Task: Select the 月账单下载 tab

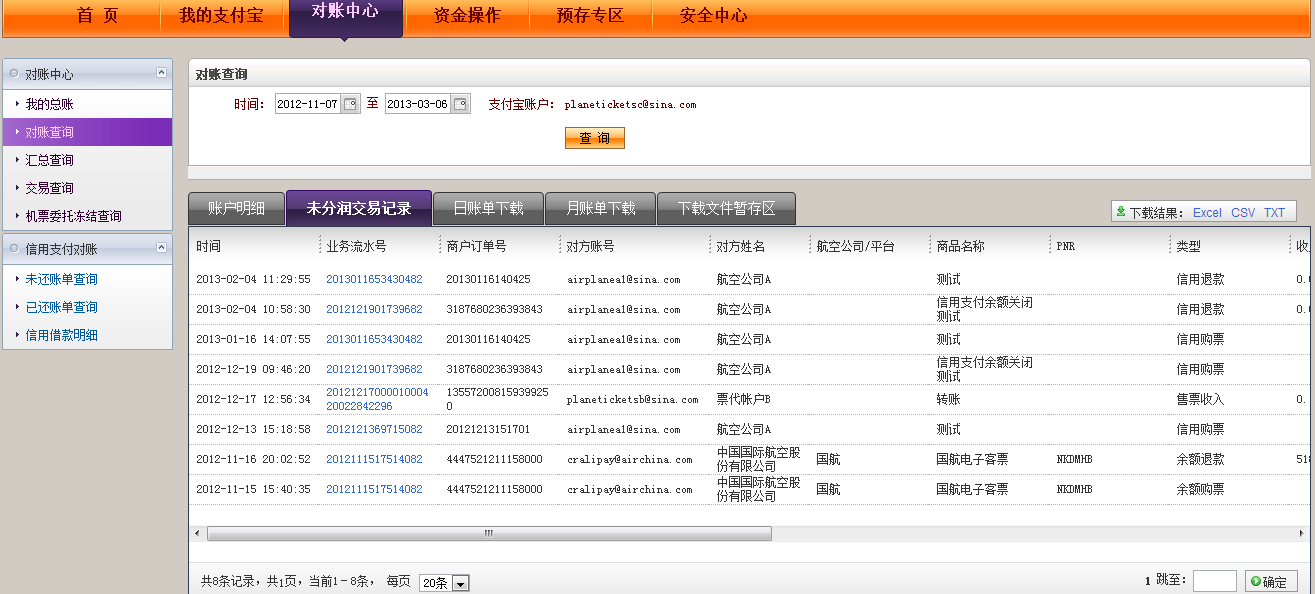Action: [x=600, y=208]
